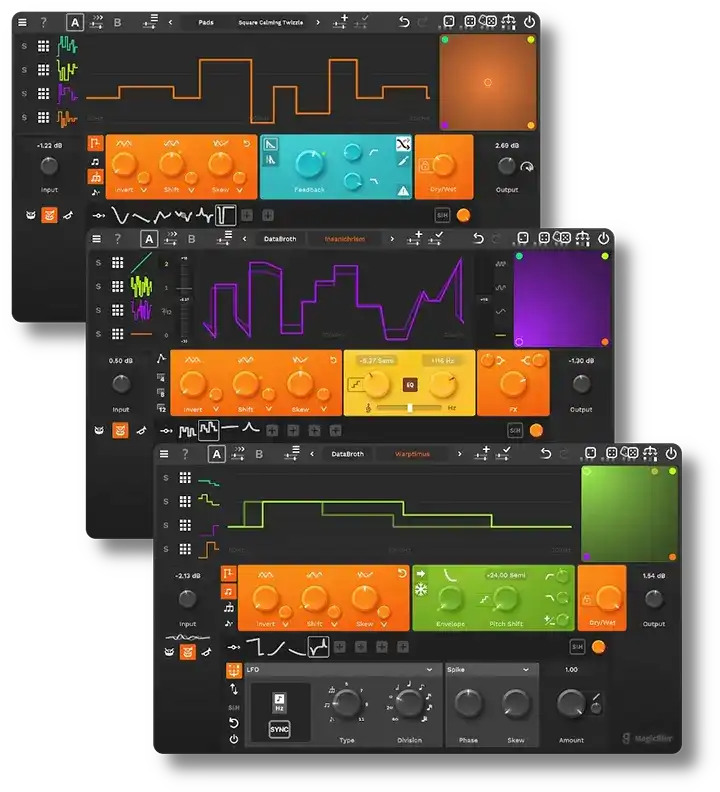This screenshot has width=720, height=792.
Task: Expand Invert dropdown arrow in Insanichrism window
Action: click(x=216, y=409)
